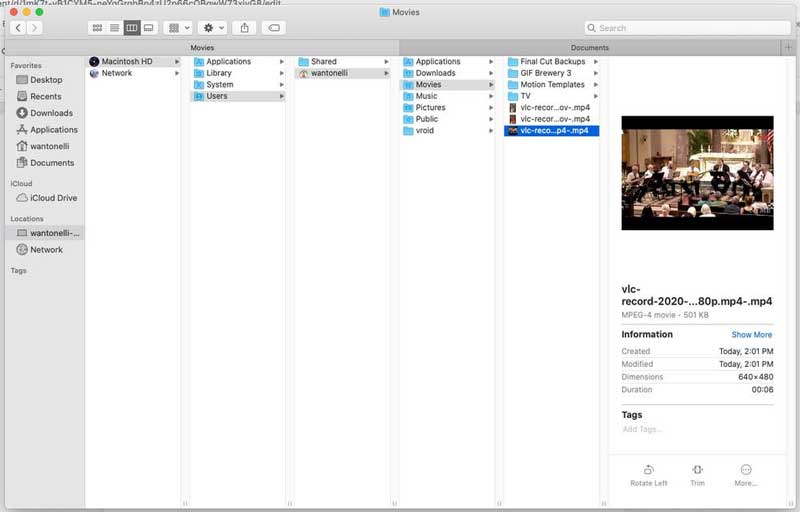The width and height of the screenshot is (800, 512).
Task: Select Downloads folder in wantonelli column
Action: tap(448, 73)
